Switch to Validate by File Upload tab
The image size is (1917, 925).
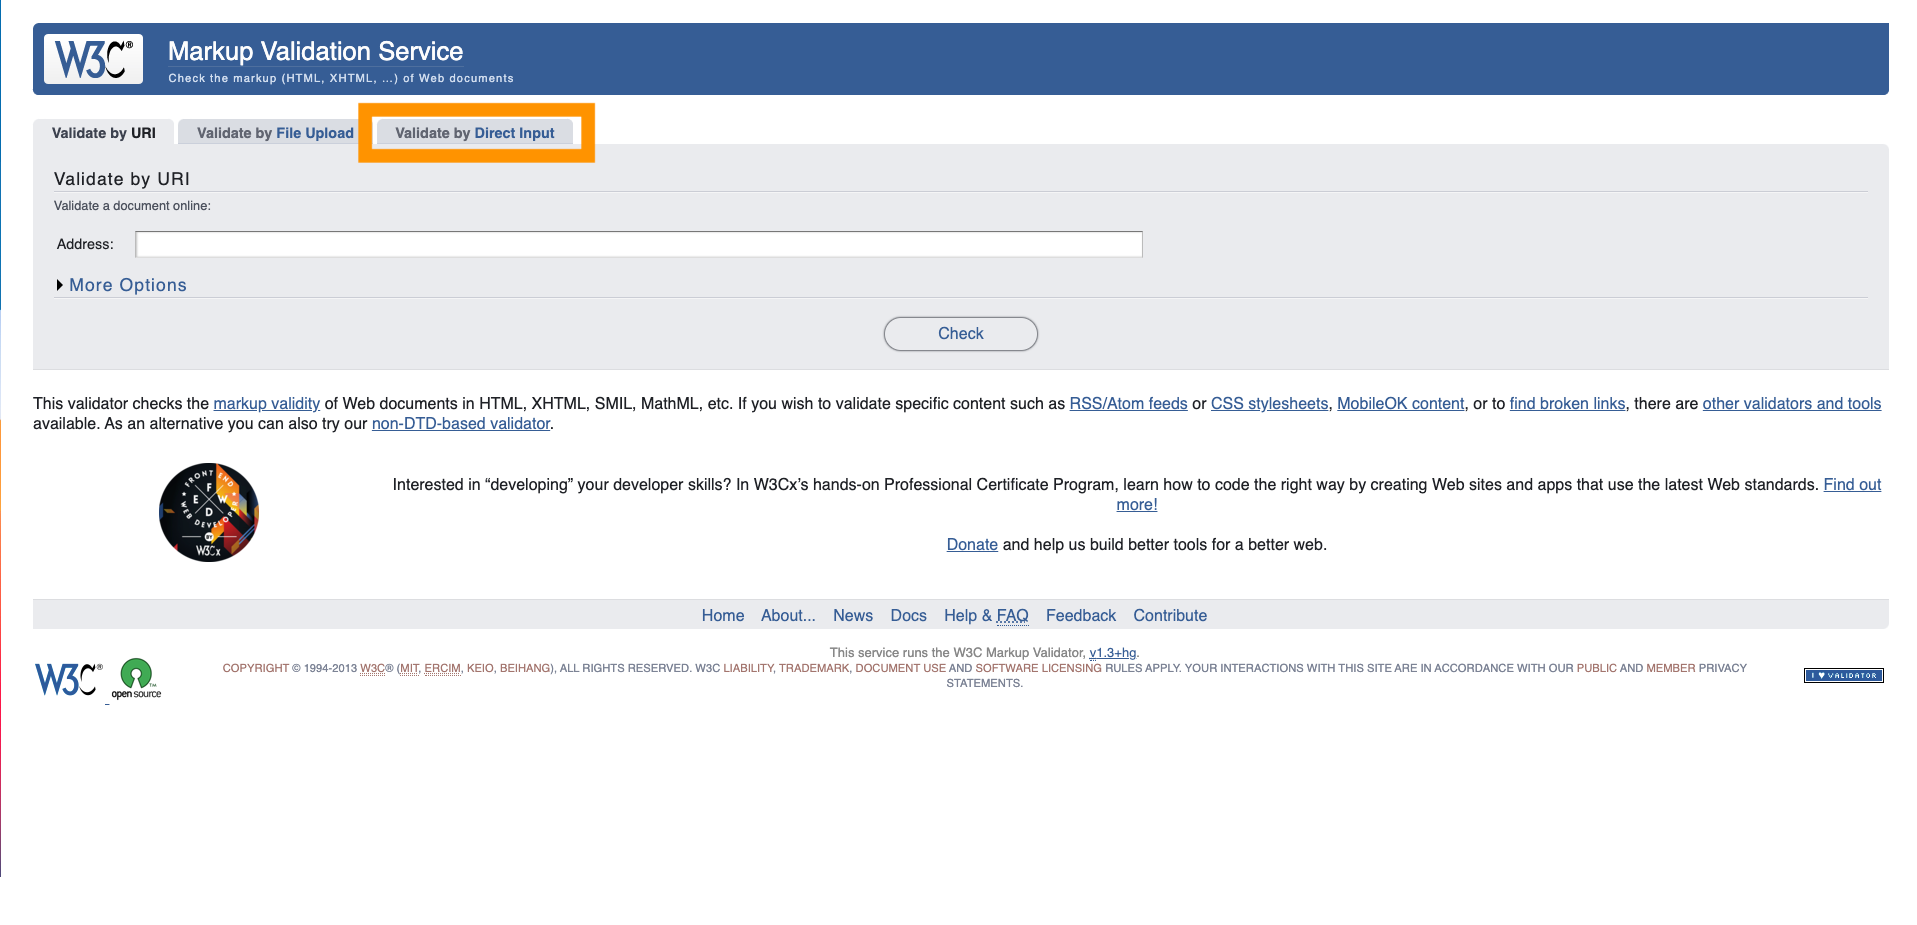pos(275,133)
